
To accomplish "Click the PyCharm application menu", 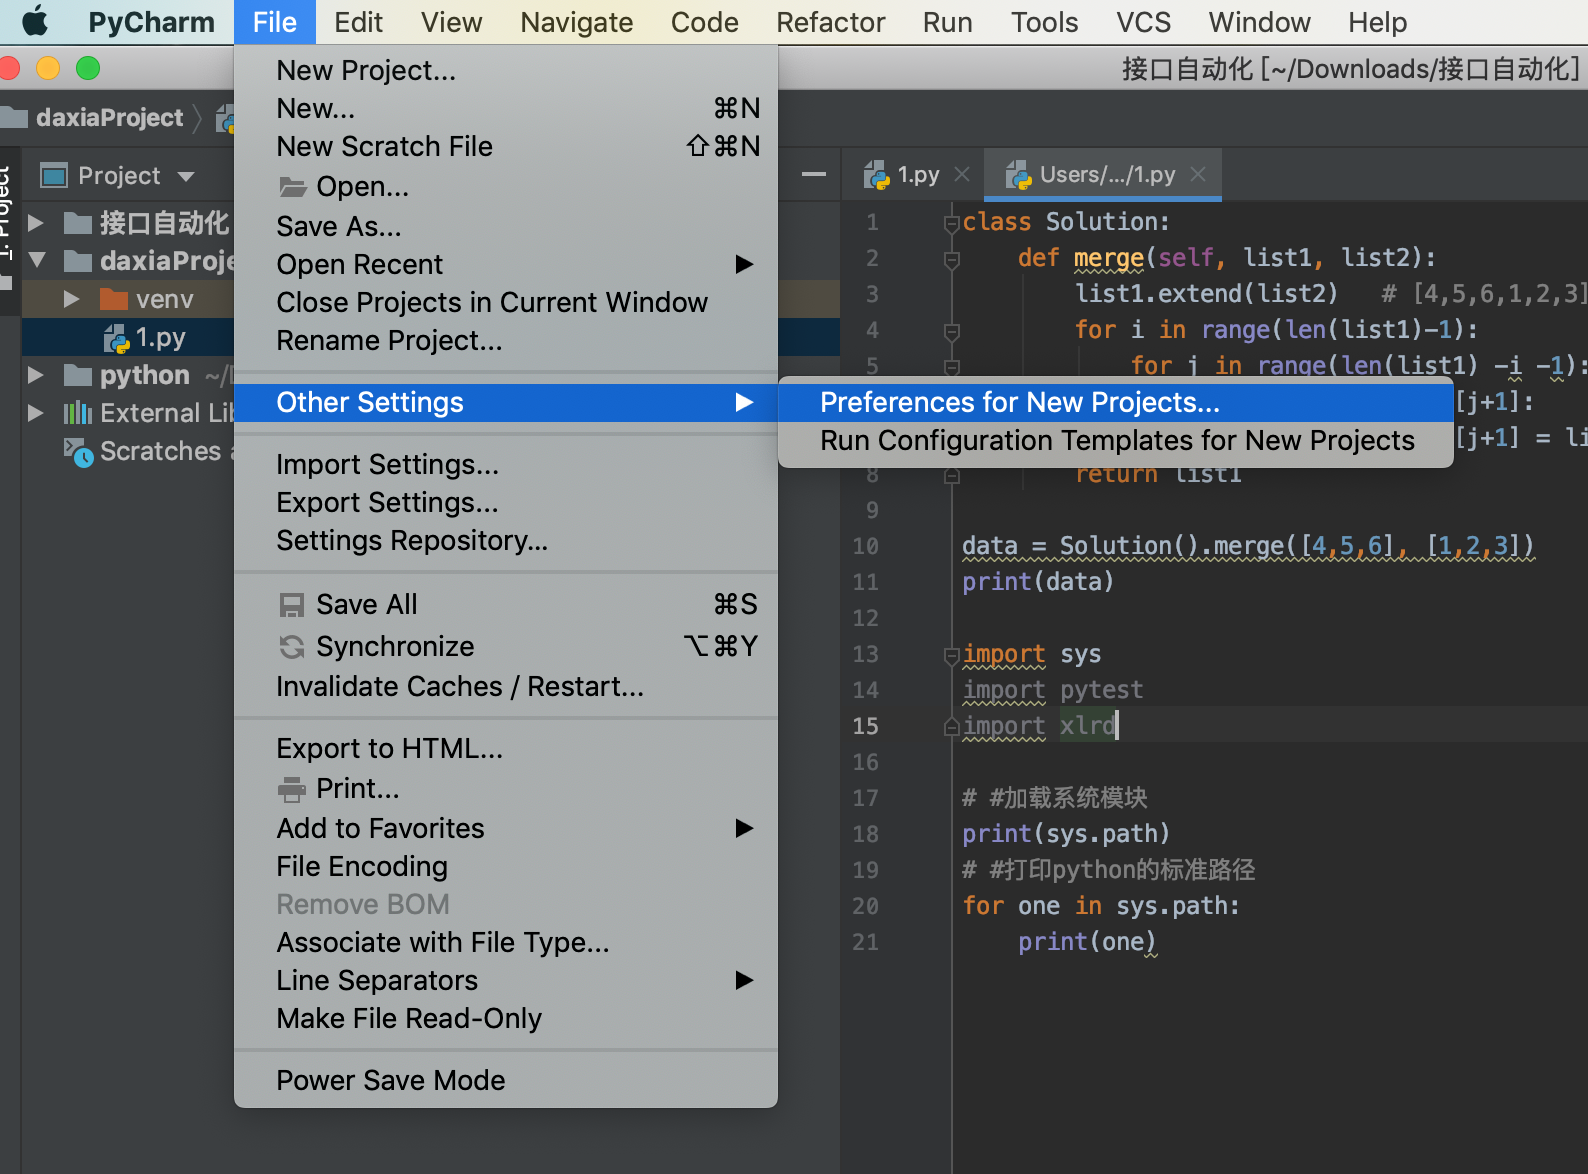I will 151,22.
